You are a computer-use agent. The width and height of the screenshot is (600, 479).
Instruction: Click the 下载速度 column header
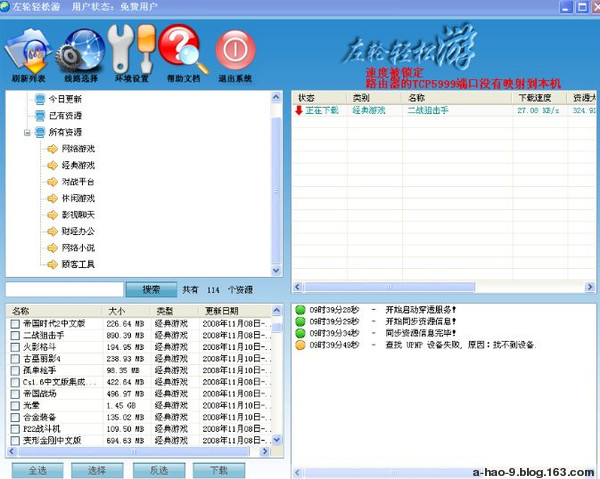(x=534, y=98)
